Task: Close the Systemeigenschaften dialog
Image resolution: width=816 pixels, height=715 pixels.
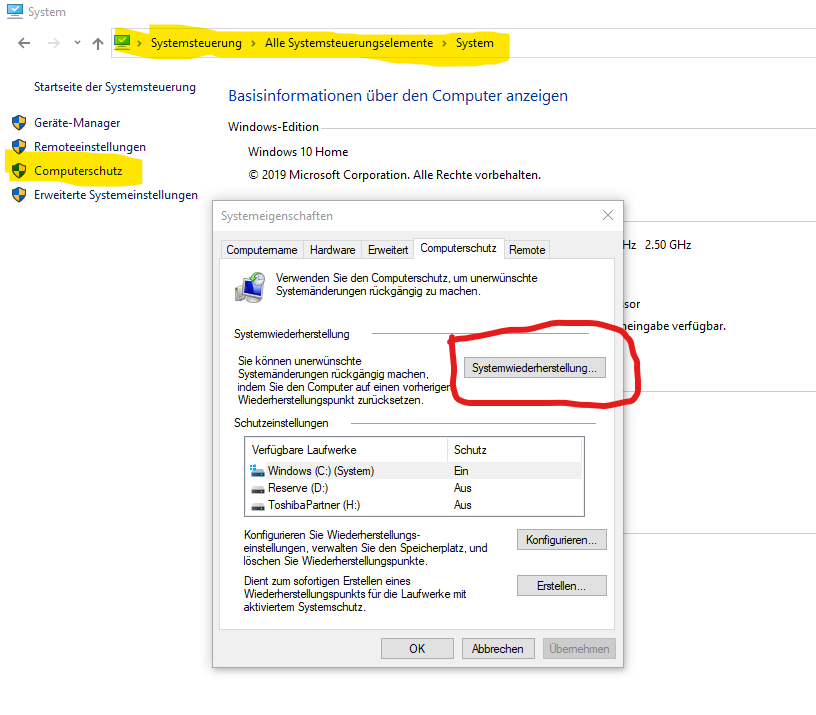Action: coord(608,215)
